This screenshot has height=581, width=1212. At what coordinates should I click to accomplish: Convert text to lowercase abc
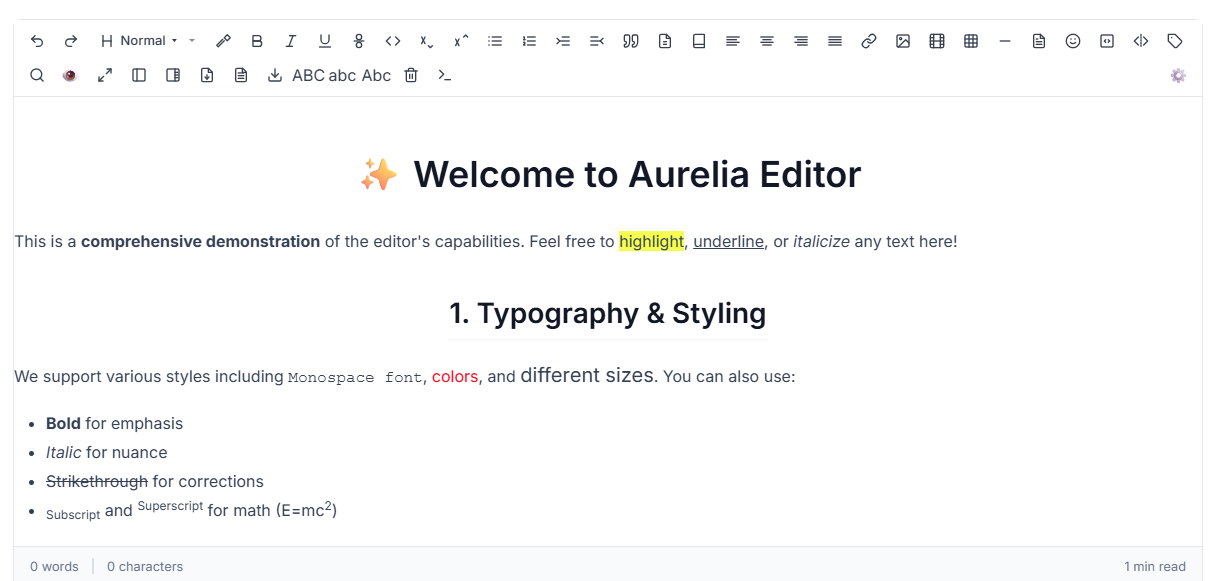342,75
